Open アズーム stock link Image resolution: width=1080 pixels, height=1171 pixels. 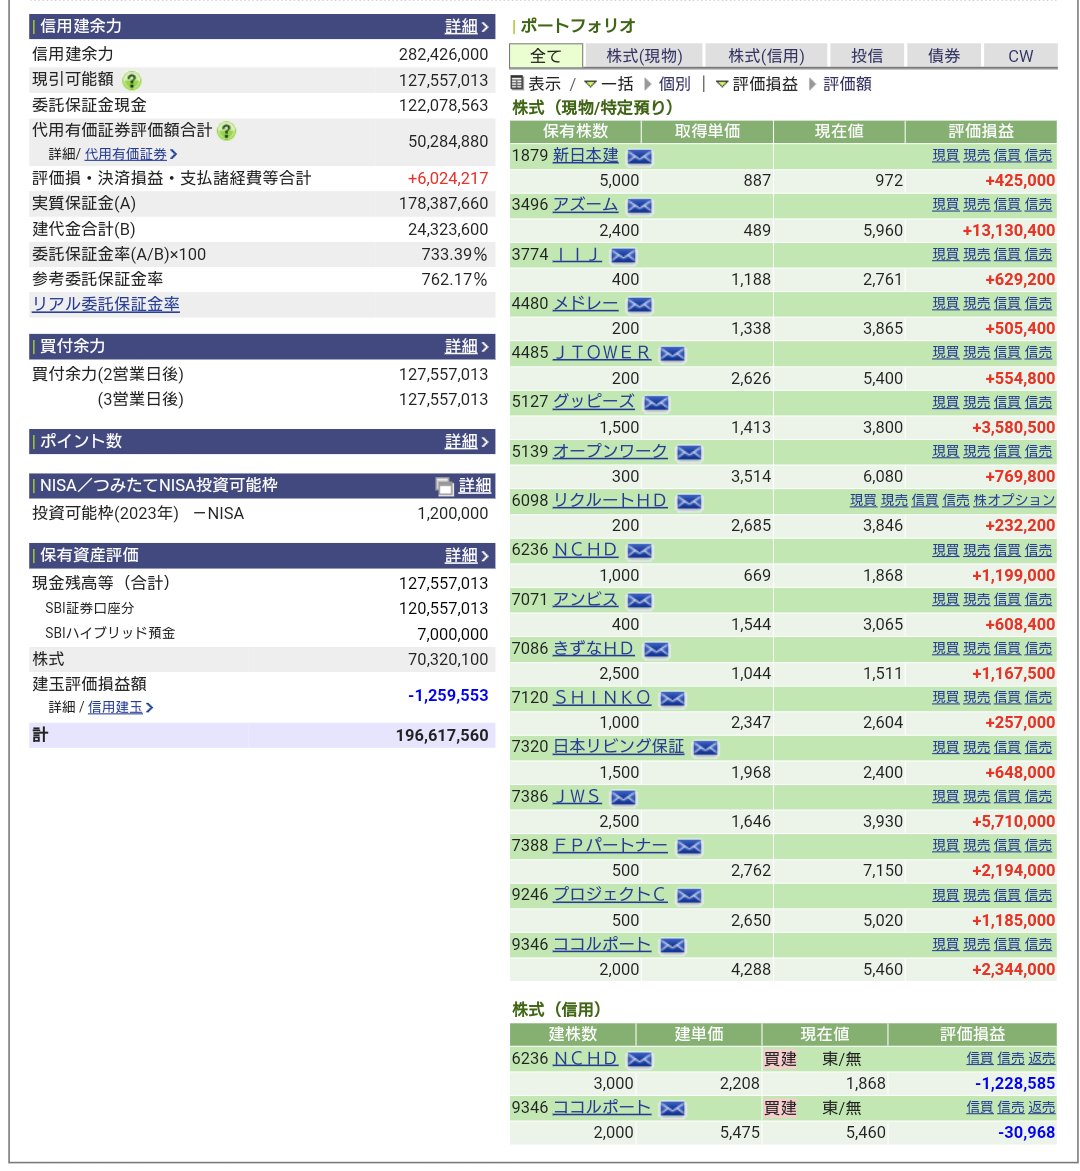tap(585, 205)
